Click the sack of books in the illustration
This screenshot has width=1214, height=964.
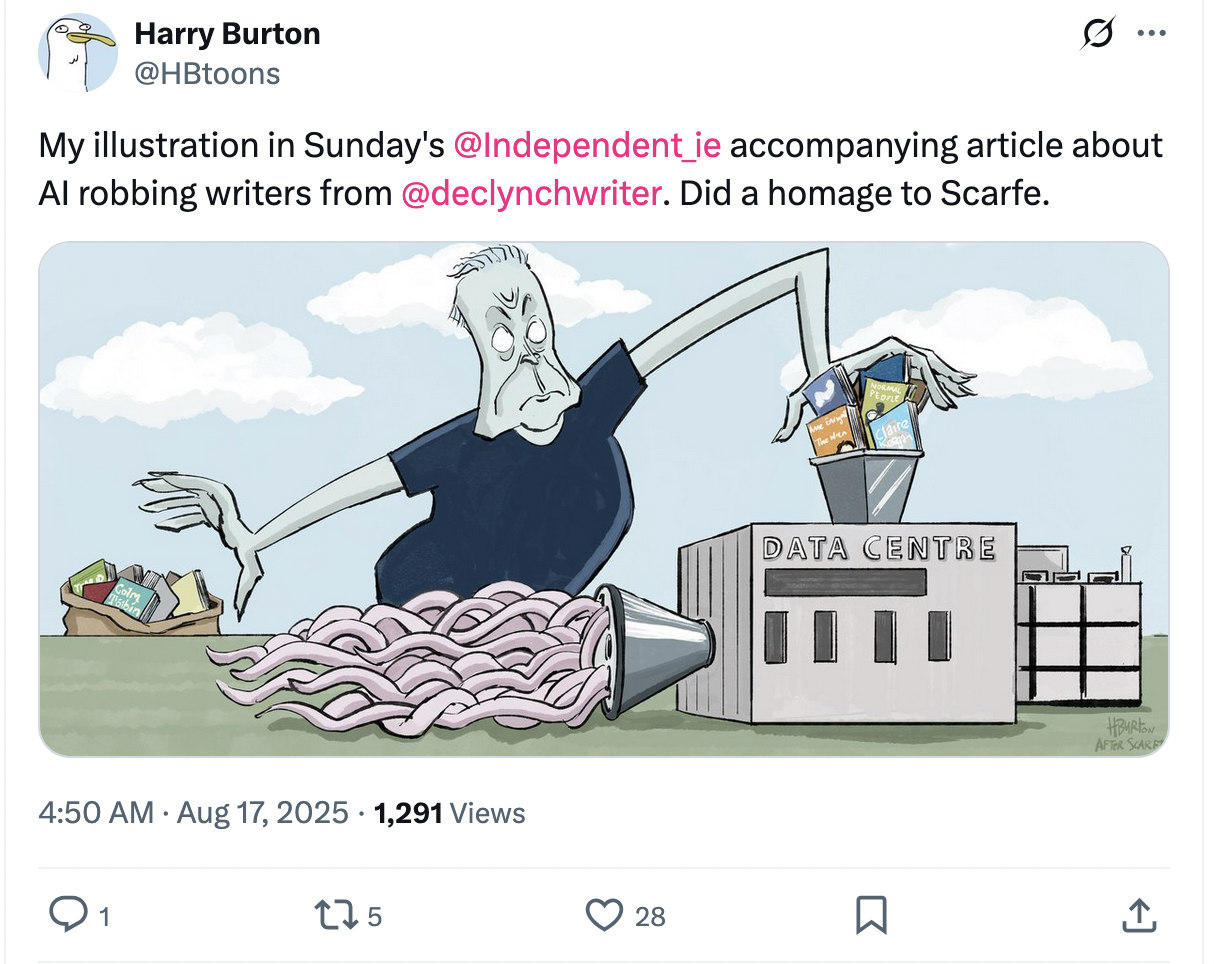coord(140,598)
